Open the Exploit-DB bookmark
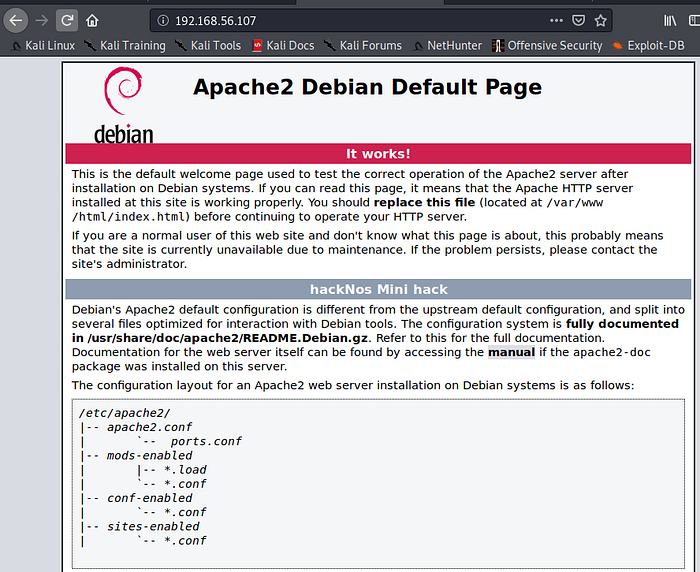This screenshot has height=572, width=700. [x=652, y=45]
